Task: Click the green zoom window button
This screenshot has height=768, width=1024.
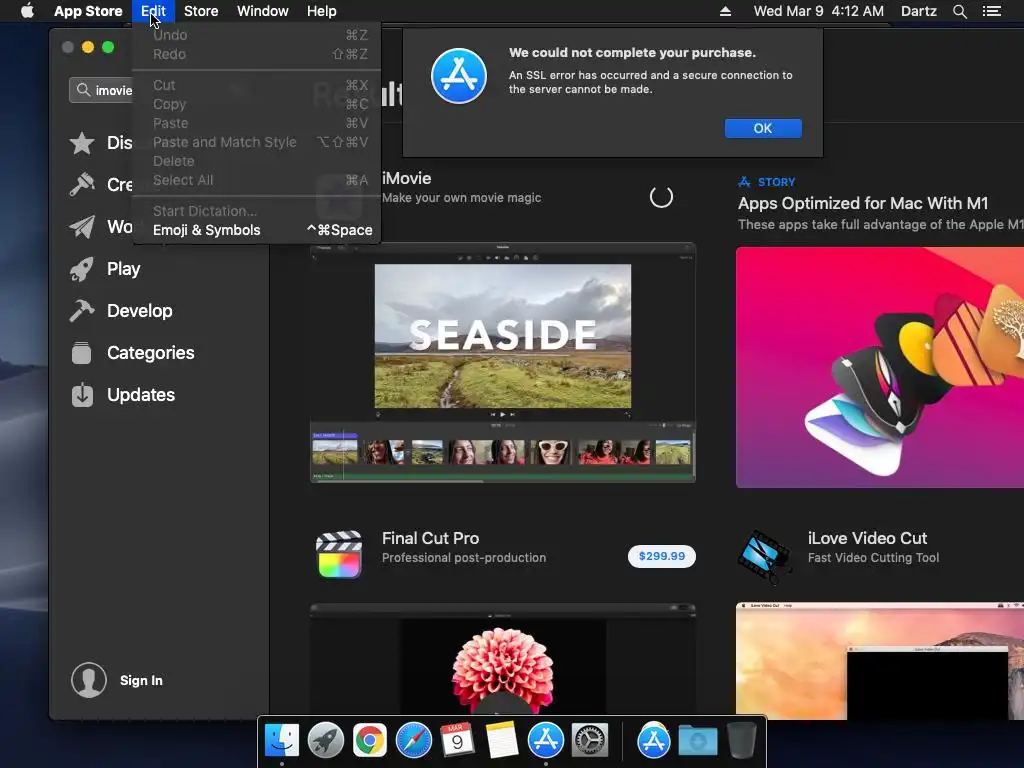Action: (x=108, y=47)
